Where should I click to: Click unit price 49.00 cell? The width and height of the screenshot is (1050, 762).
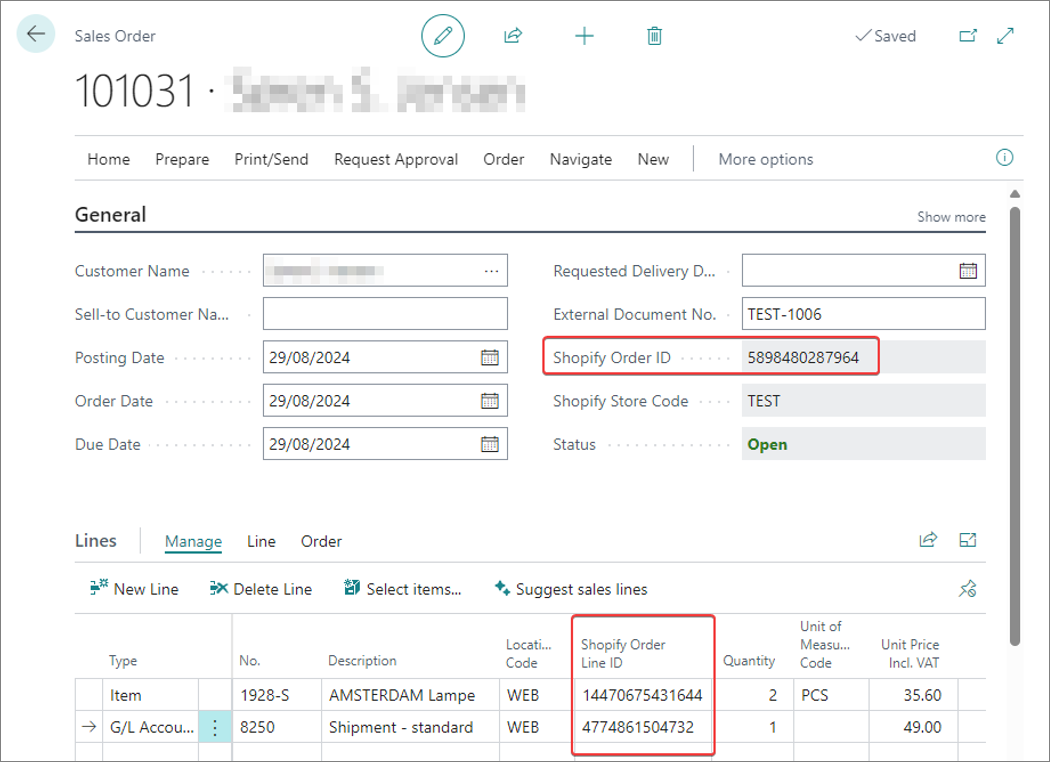click(913, 727)
